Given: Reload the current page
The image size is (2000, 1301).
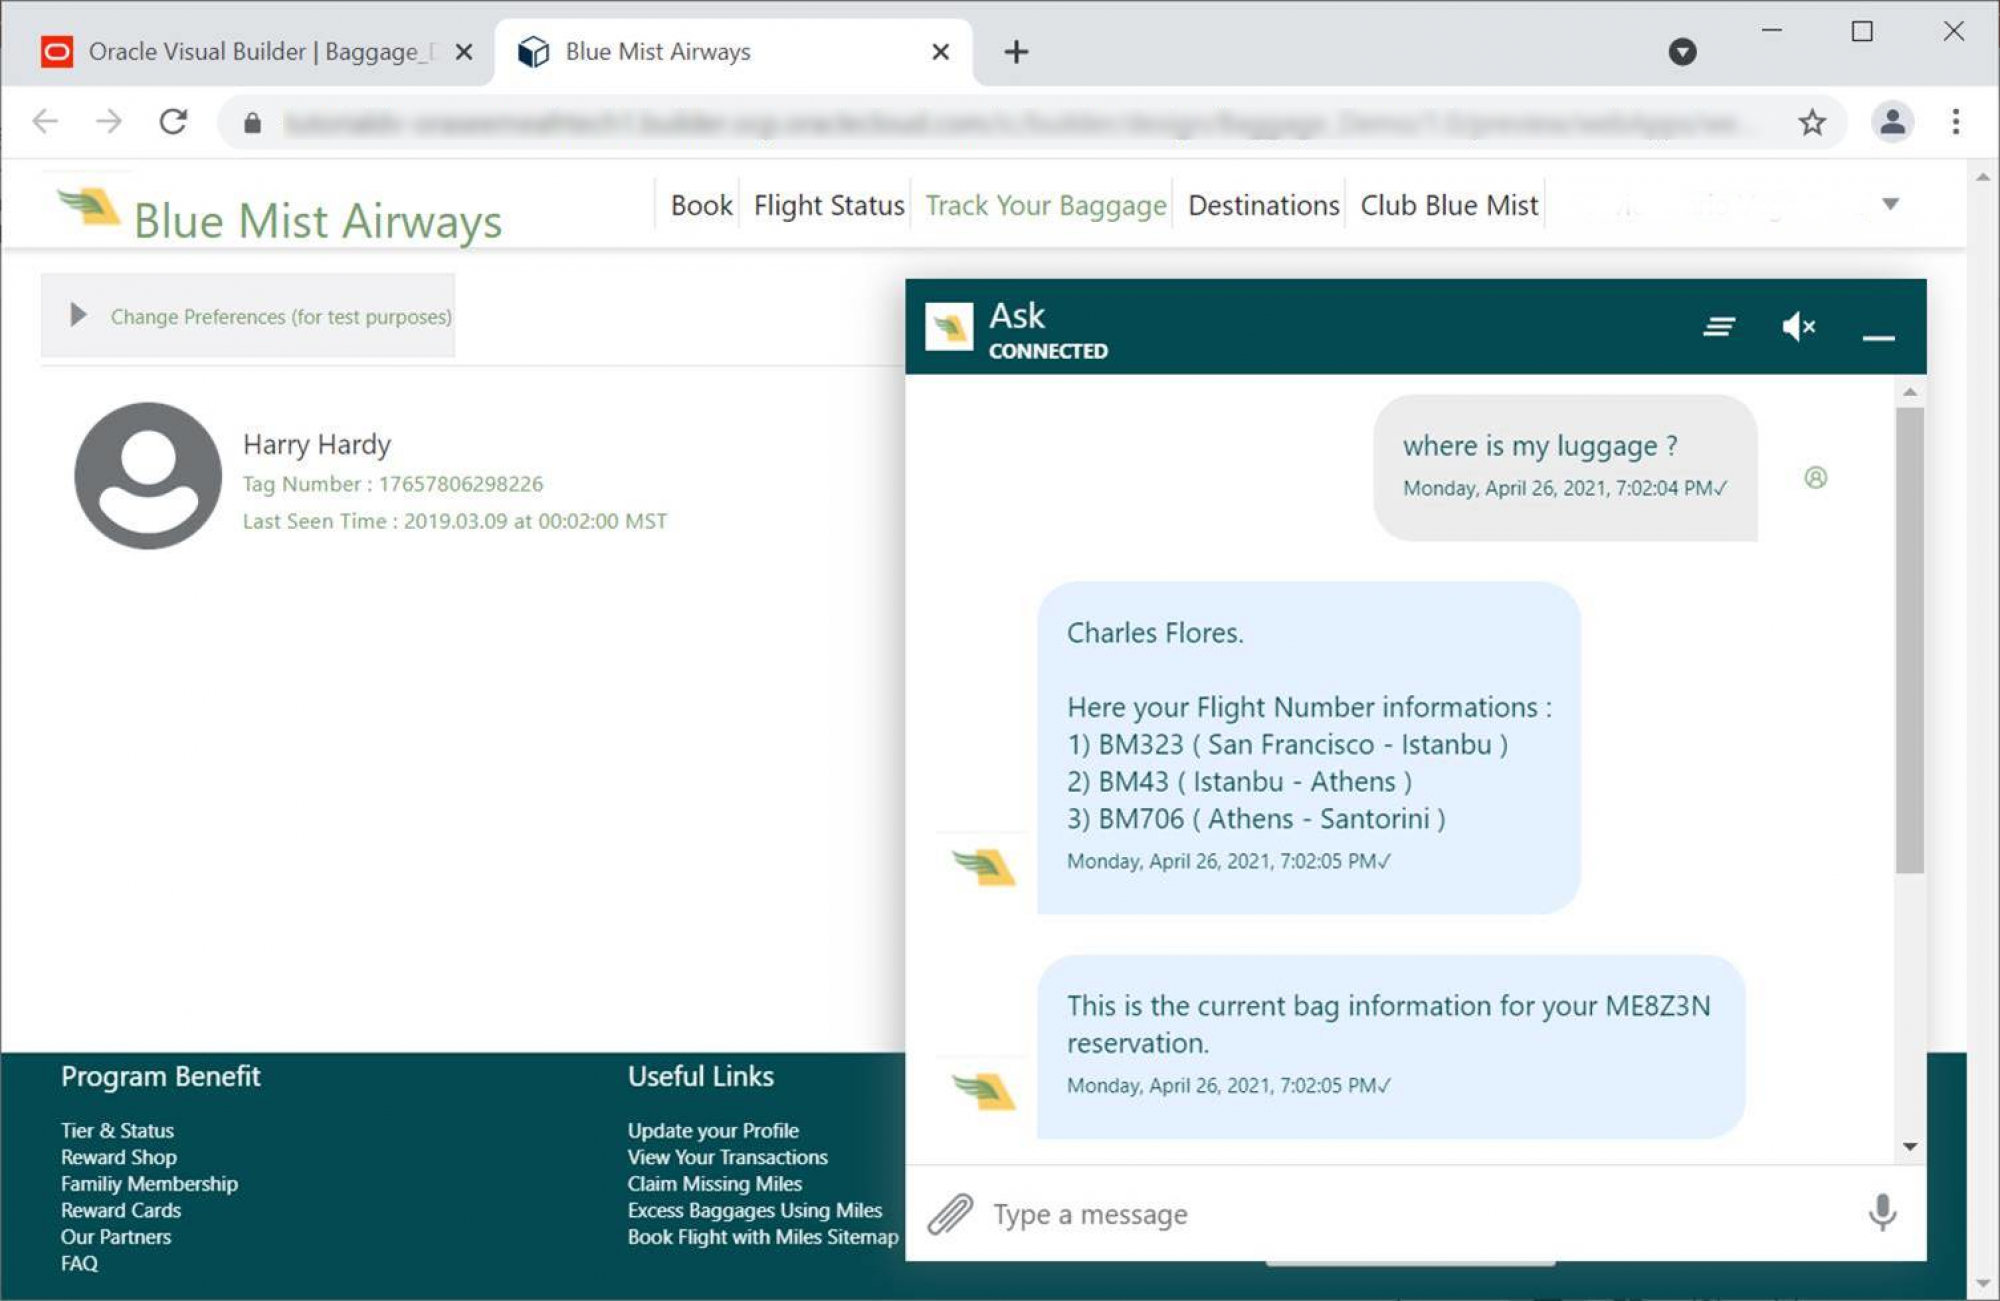Looking at the screenshot, I should coord(173,122).
